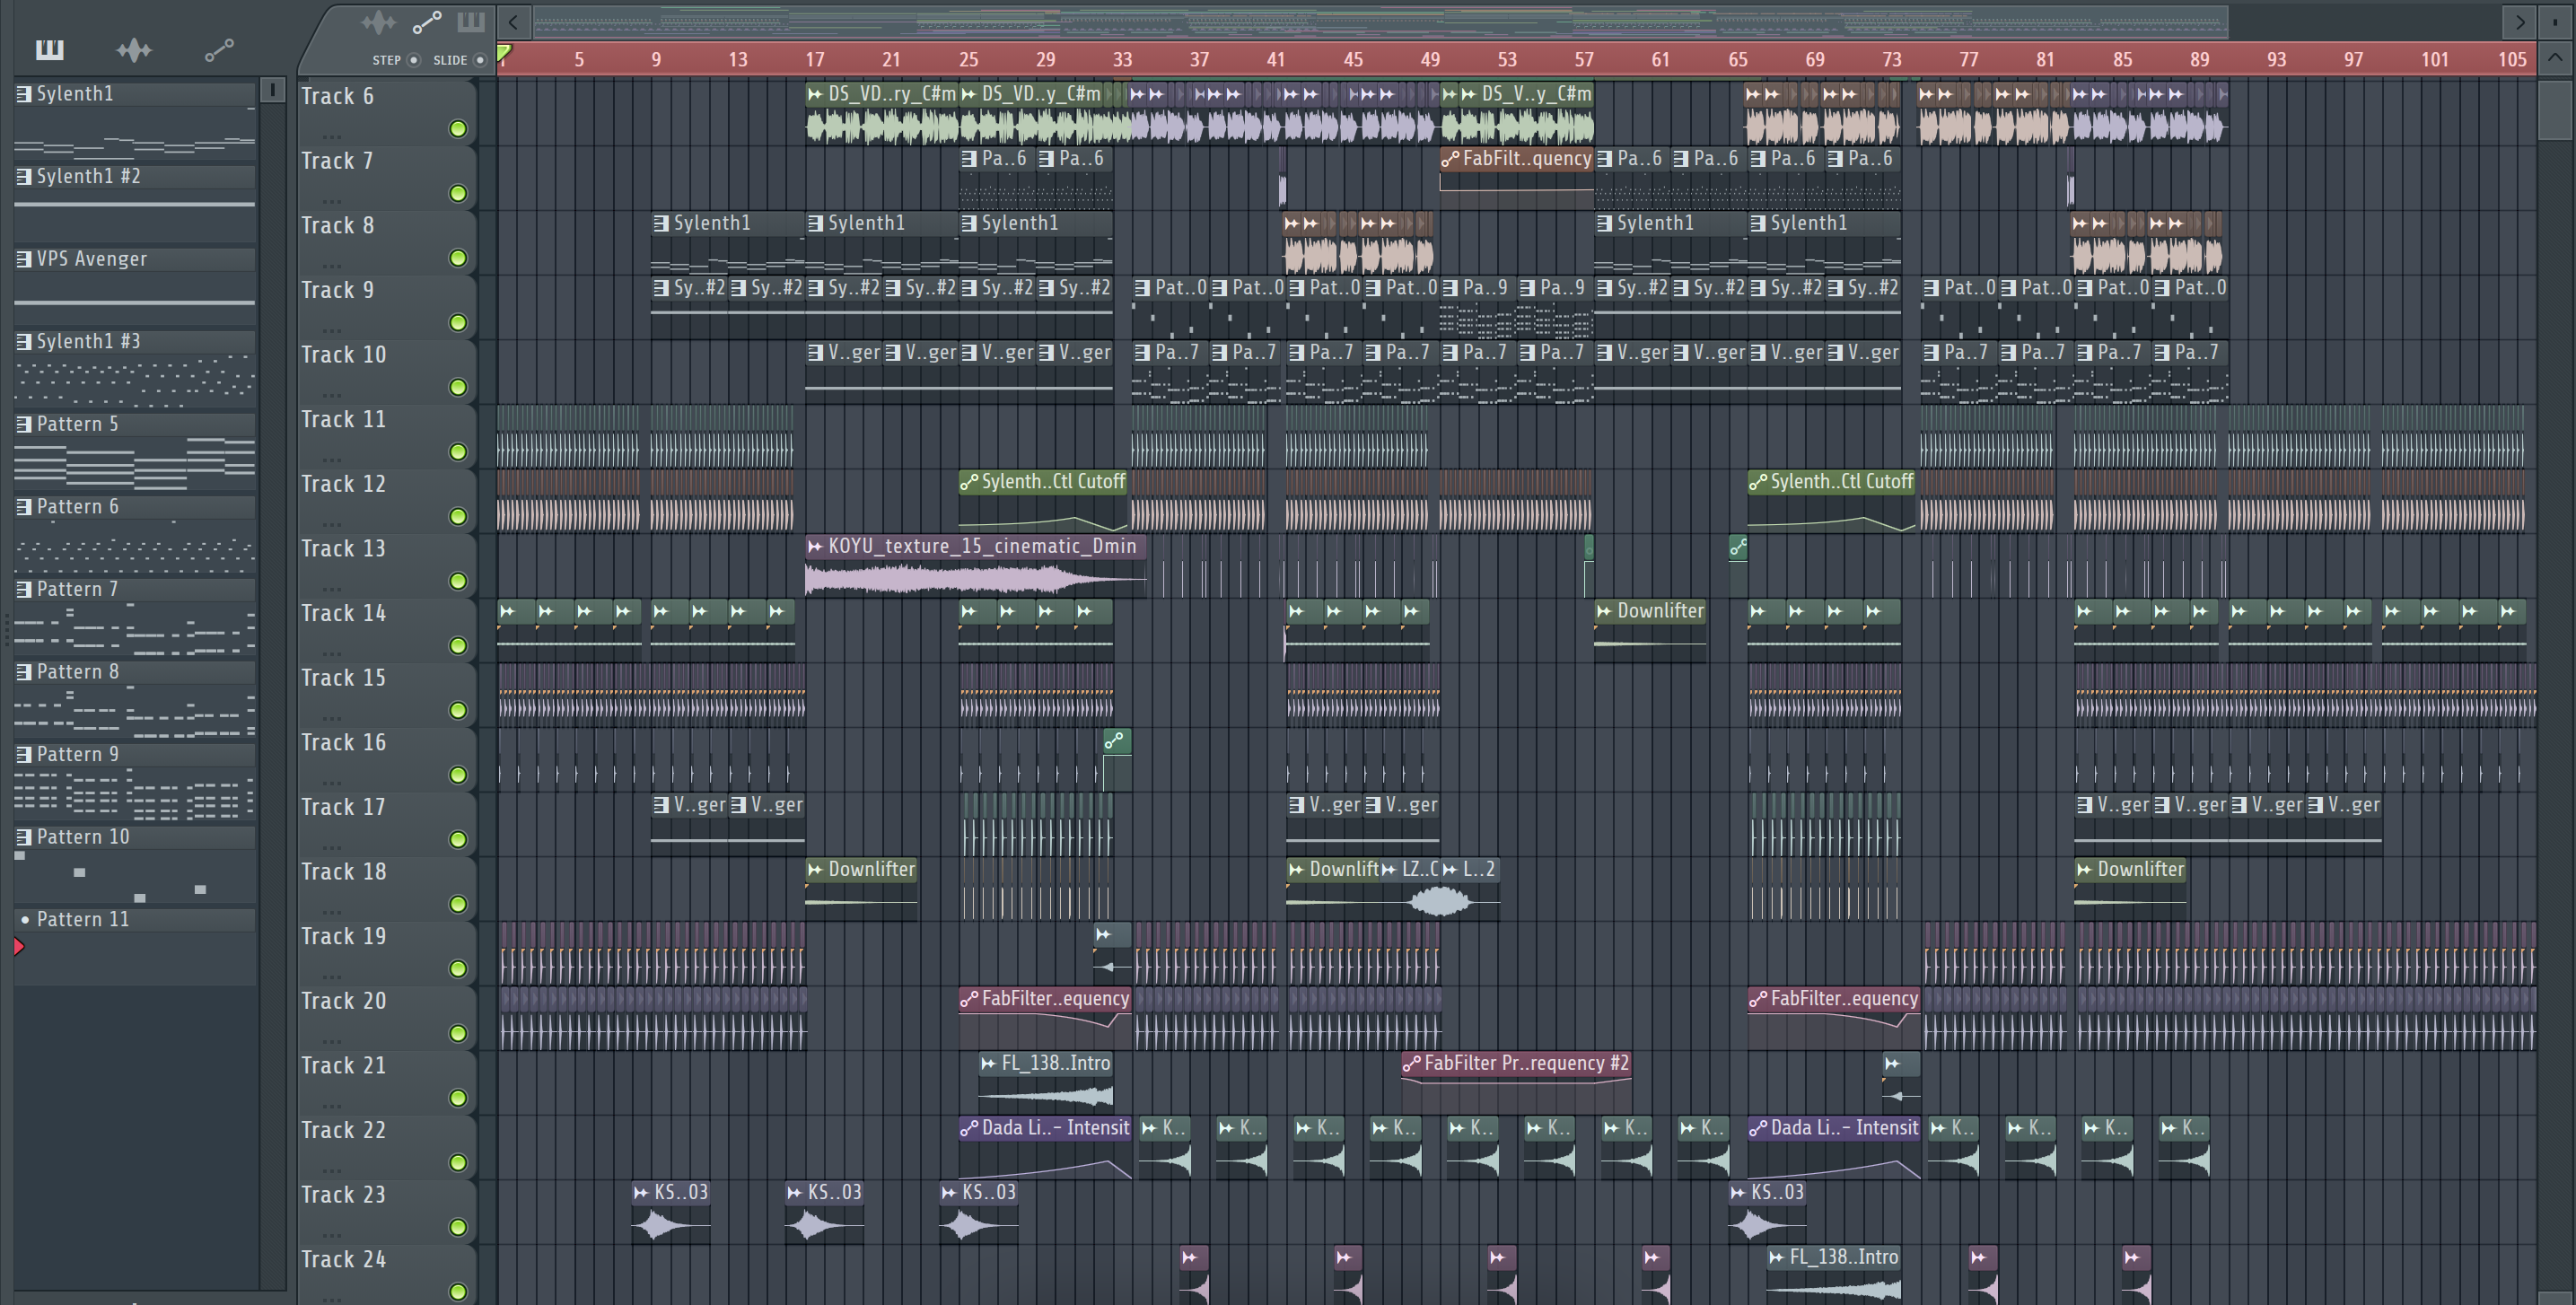
Task: Mute Track 12 with its green light
Action: pos(458,516)
